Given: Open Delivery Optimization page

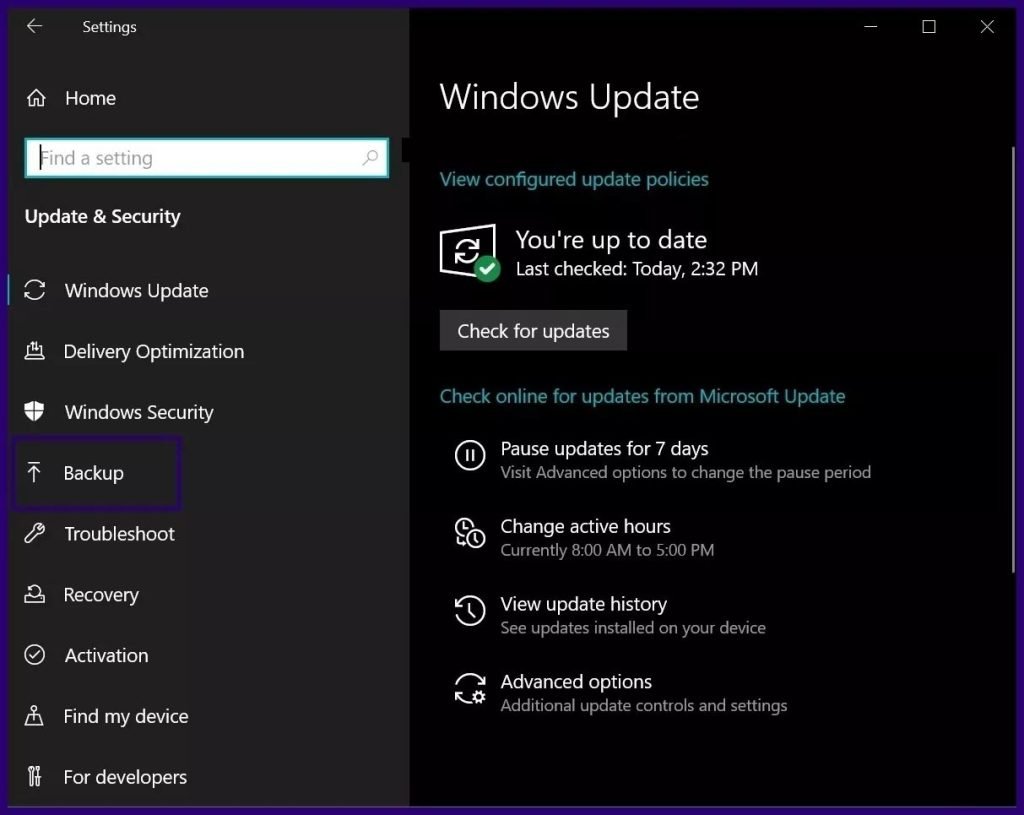Looking at the screenshot, I should tap(153, 351).
